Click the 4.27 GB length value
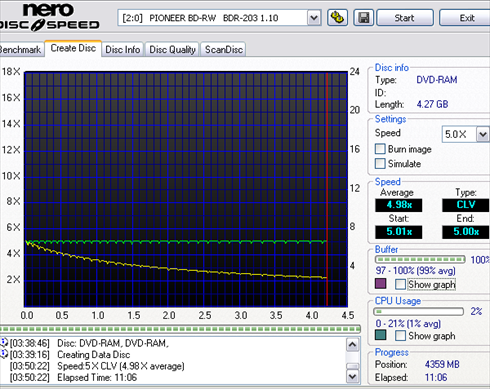The image size is (490, 389). coord(432,104)
